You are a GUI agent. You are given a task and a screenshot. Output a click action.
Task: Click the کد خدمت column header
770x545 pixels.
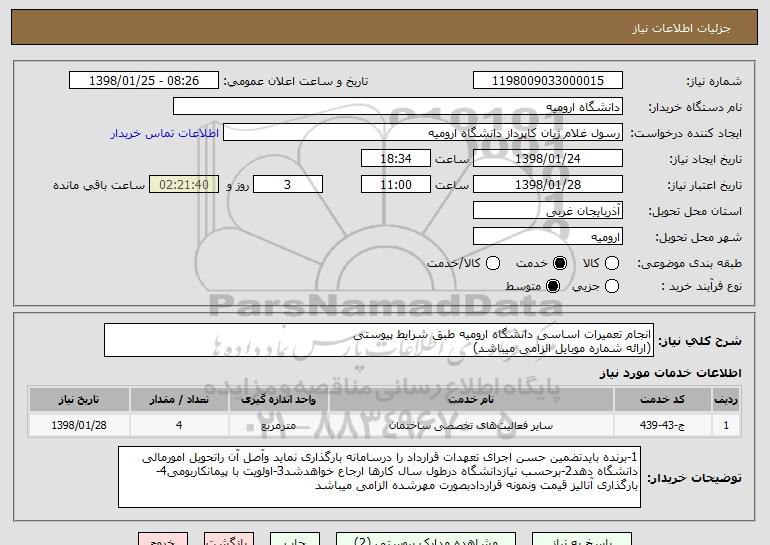click(662, 400)
